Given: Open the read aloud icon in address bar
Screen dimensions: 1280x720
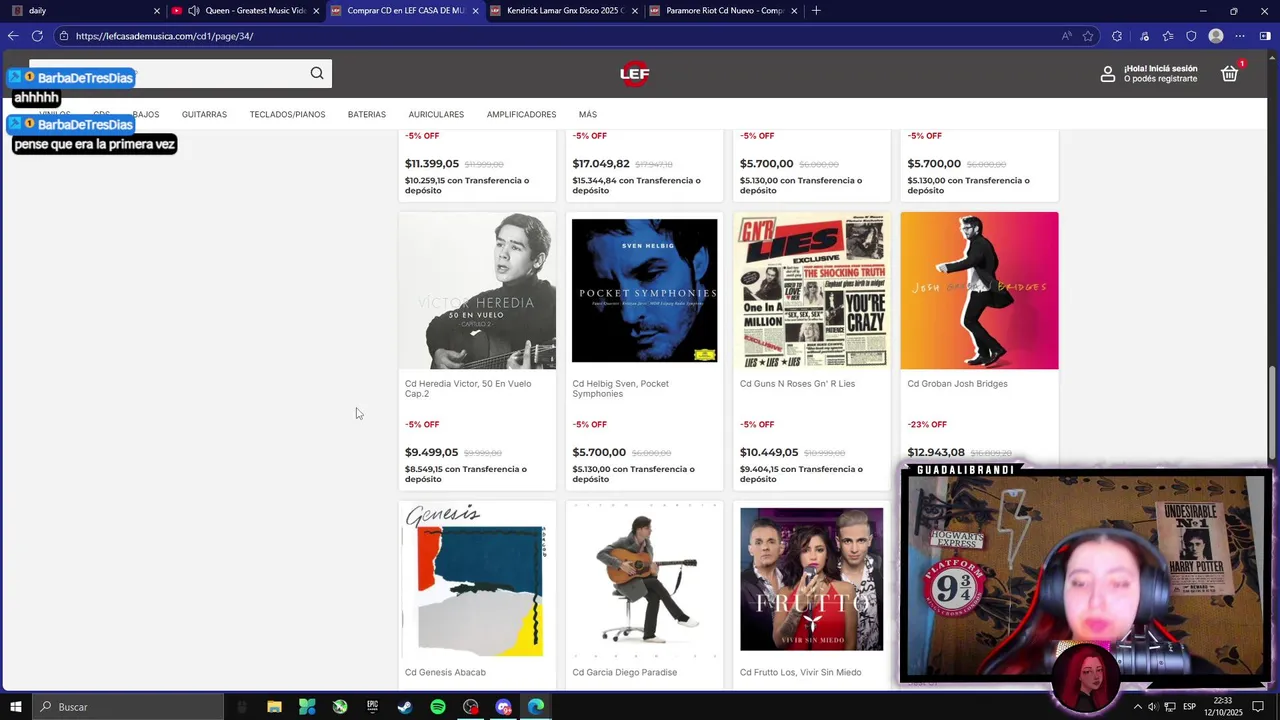Looking at the screenshot, I should point(1067,36).
